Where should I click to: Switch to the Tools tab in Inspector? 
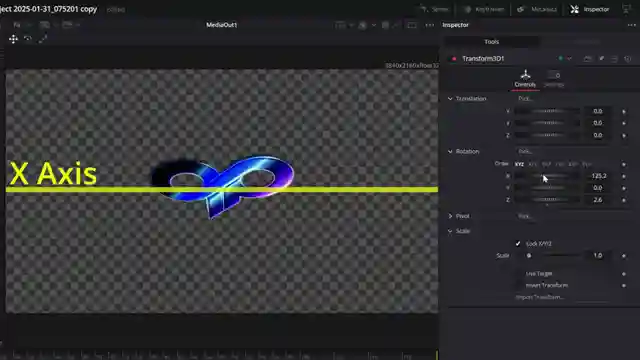pyautogui.click(x=491, y=42)
